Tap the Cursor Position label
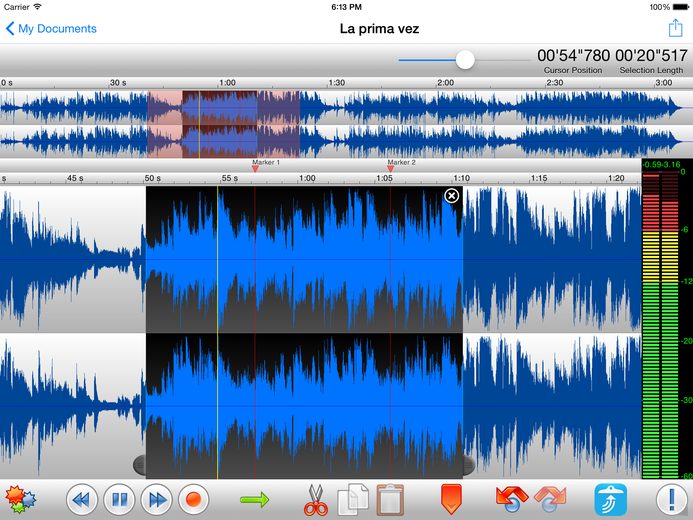693x520 pixels. 573,70
